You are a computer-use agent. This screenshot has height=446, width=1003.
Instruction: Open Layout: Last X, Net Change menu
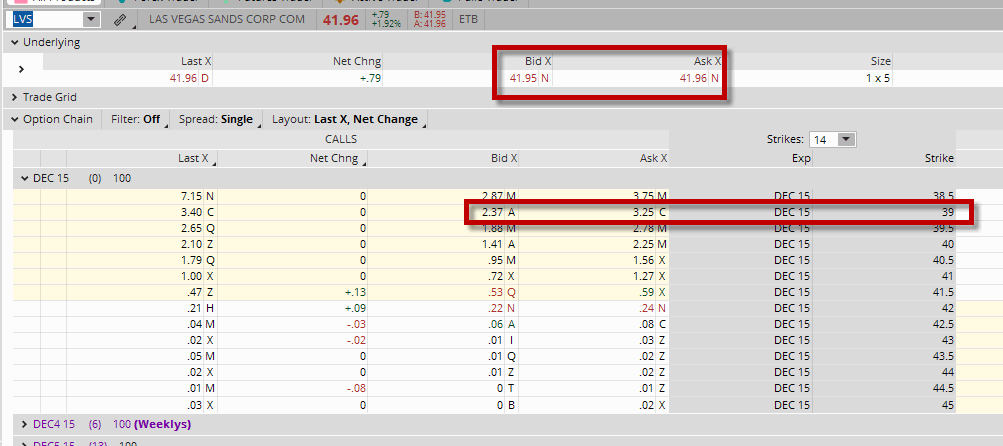(347, 119)
